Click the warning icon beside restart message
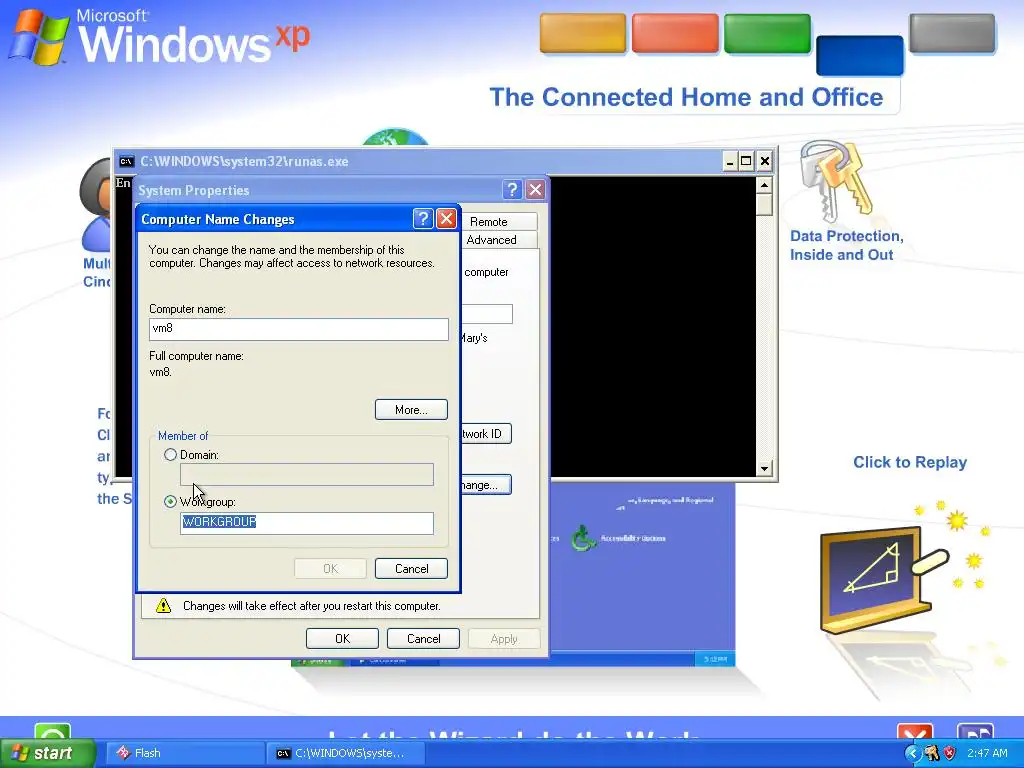 [x=163, y=605]
